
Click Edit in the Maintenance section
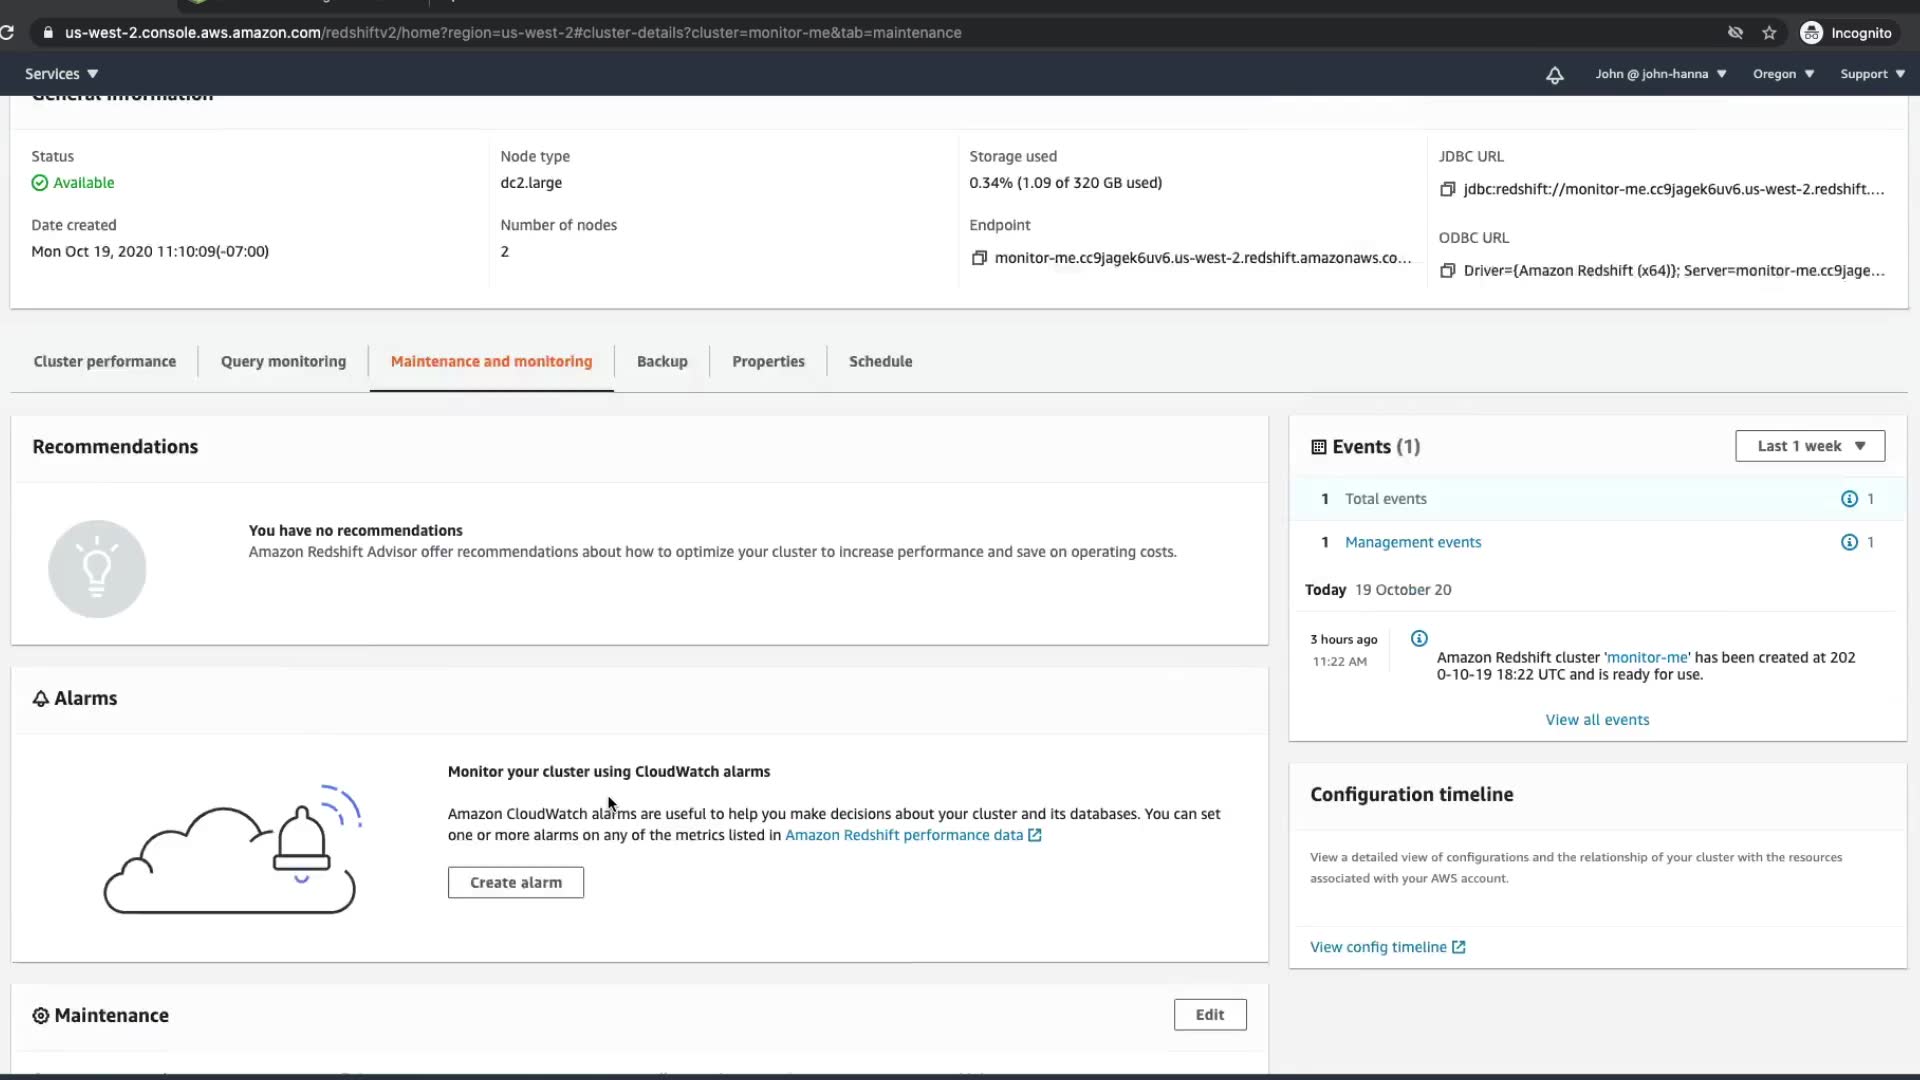[x=1209, y=1014]
